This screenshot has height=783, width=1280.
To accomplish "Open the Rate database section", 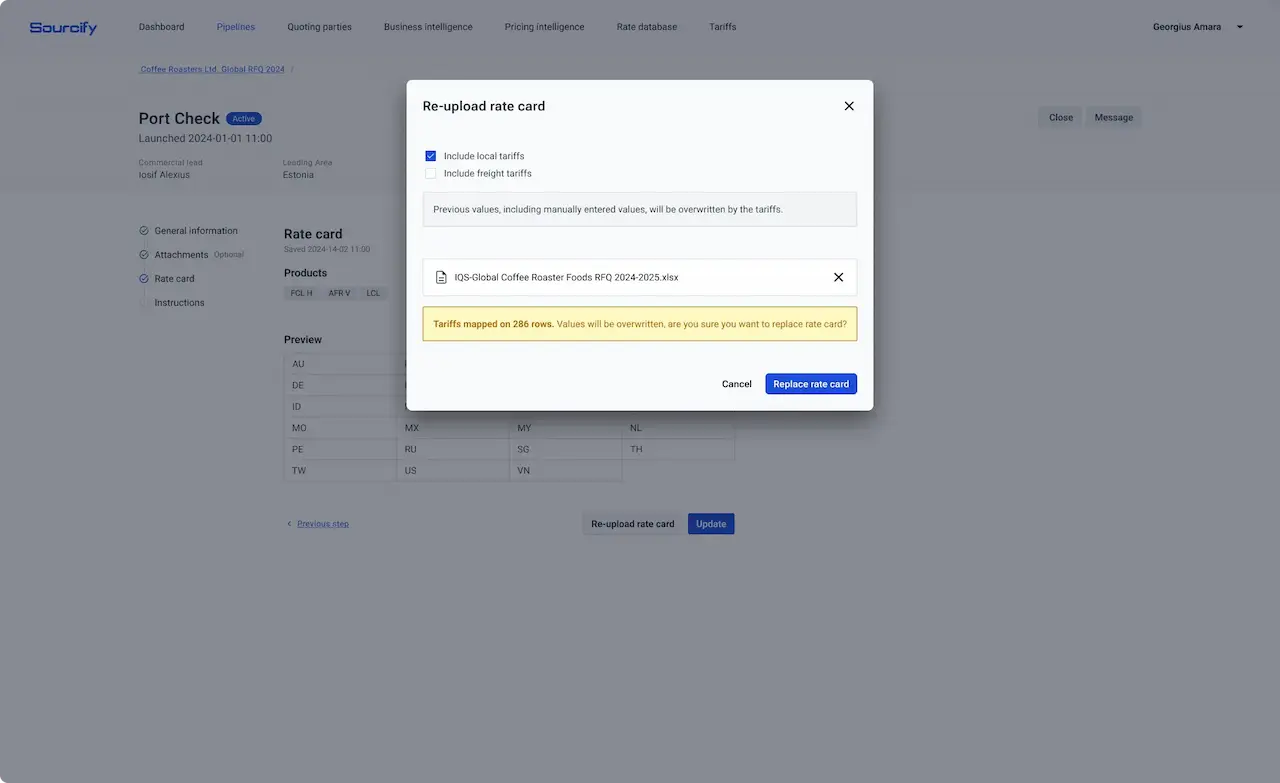I will coord(646,27).
